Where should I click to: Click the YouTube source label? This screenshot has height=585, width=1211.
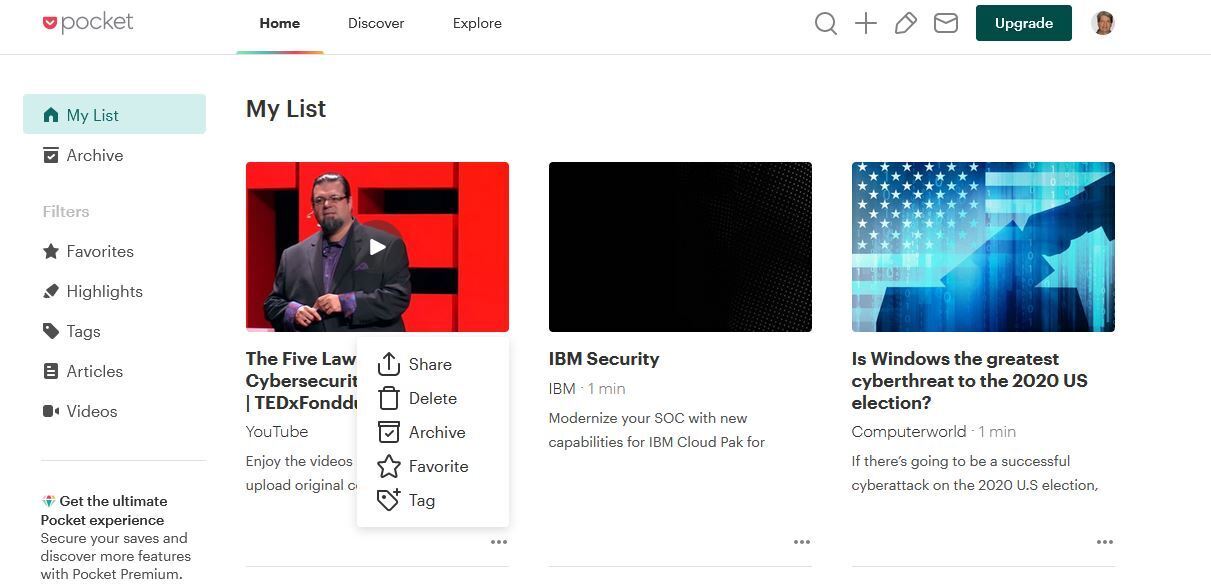[277, 432]
